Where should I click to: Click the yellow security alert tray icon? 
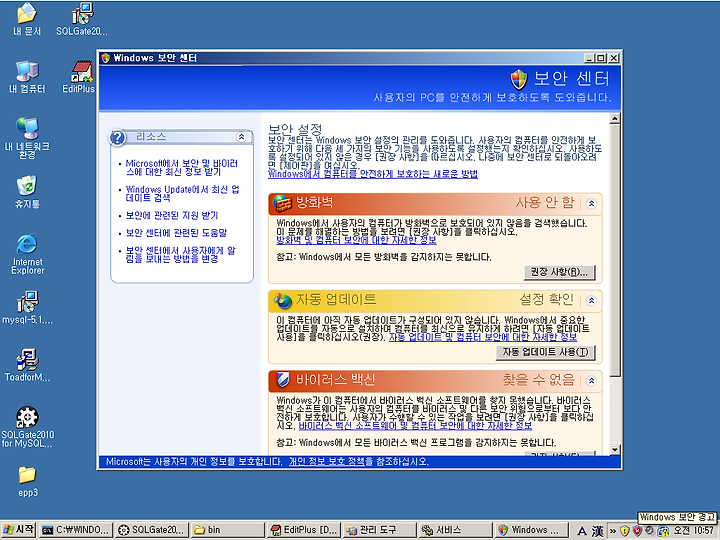pos(624,530)
